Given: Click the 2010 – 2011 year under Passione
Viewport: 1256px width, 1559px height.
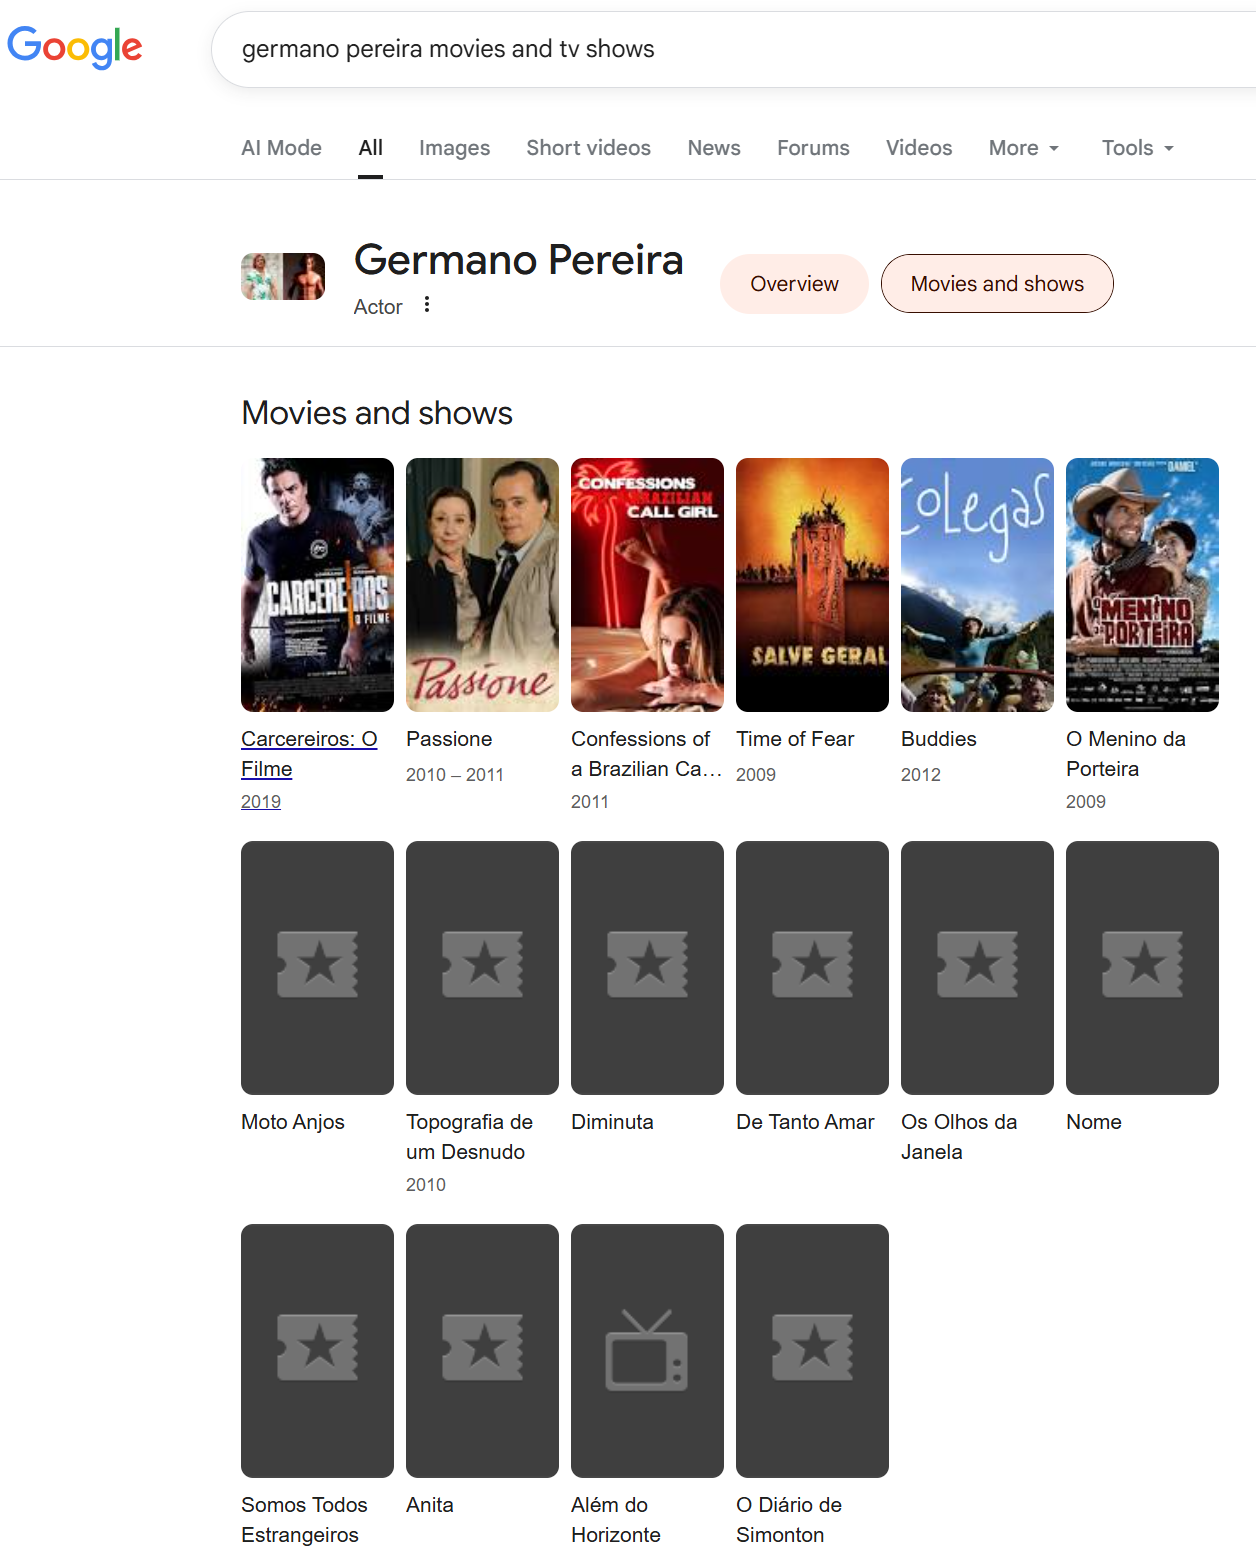Looking at the screenshot, I should [455, 775].
